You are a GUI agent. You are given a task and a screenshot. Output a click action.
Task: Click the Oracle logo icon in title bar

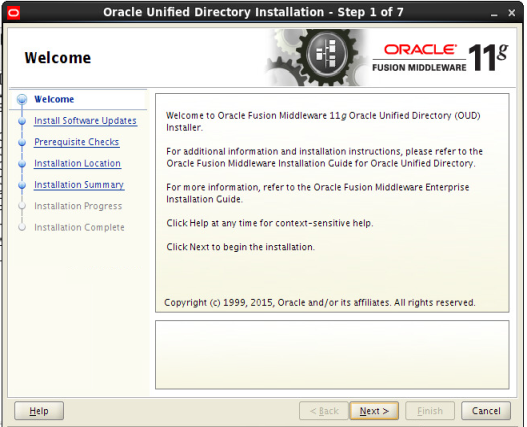(13, 13)
